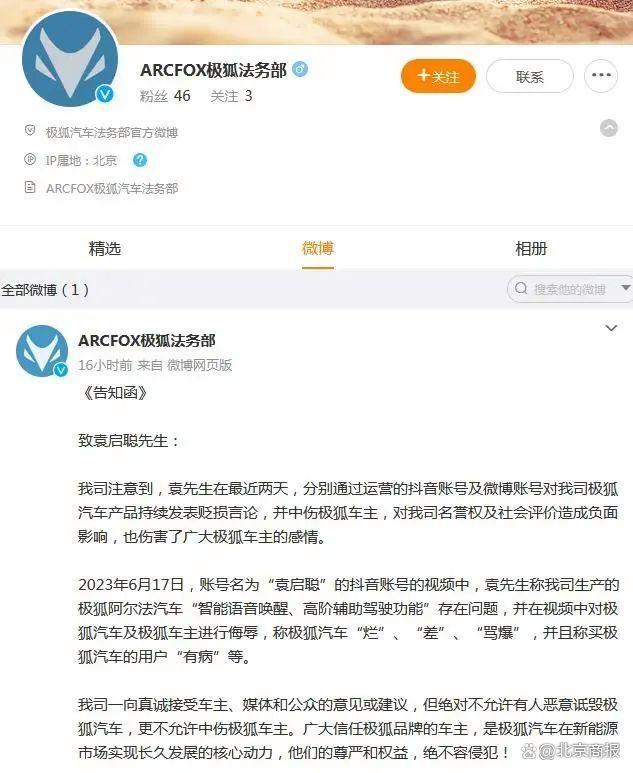Click the IP属地 location icon
The height and width of the screenshot is (773, 633).
coord(30,159)
